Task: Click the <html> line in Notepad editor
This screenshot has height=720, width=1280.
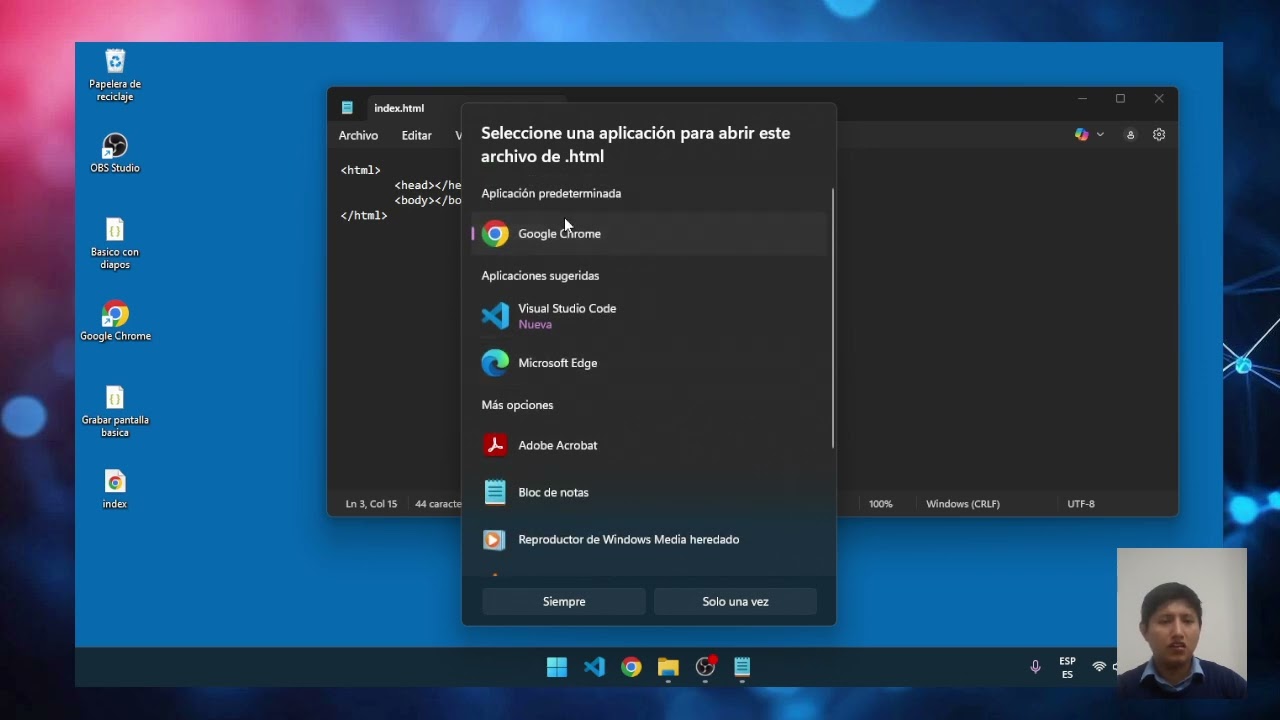Action: (361, 170)
